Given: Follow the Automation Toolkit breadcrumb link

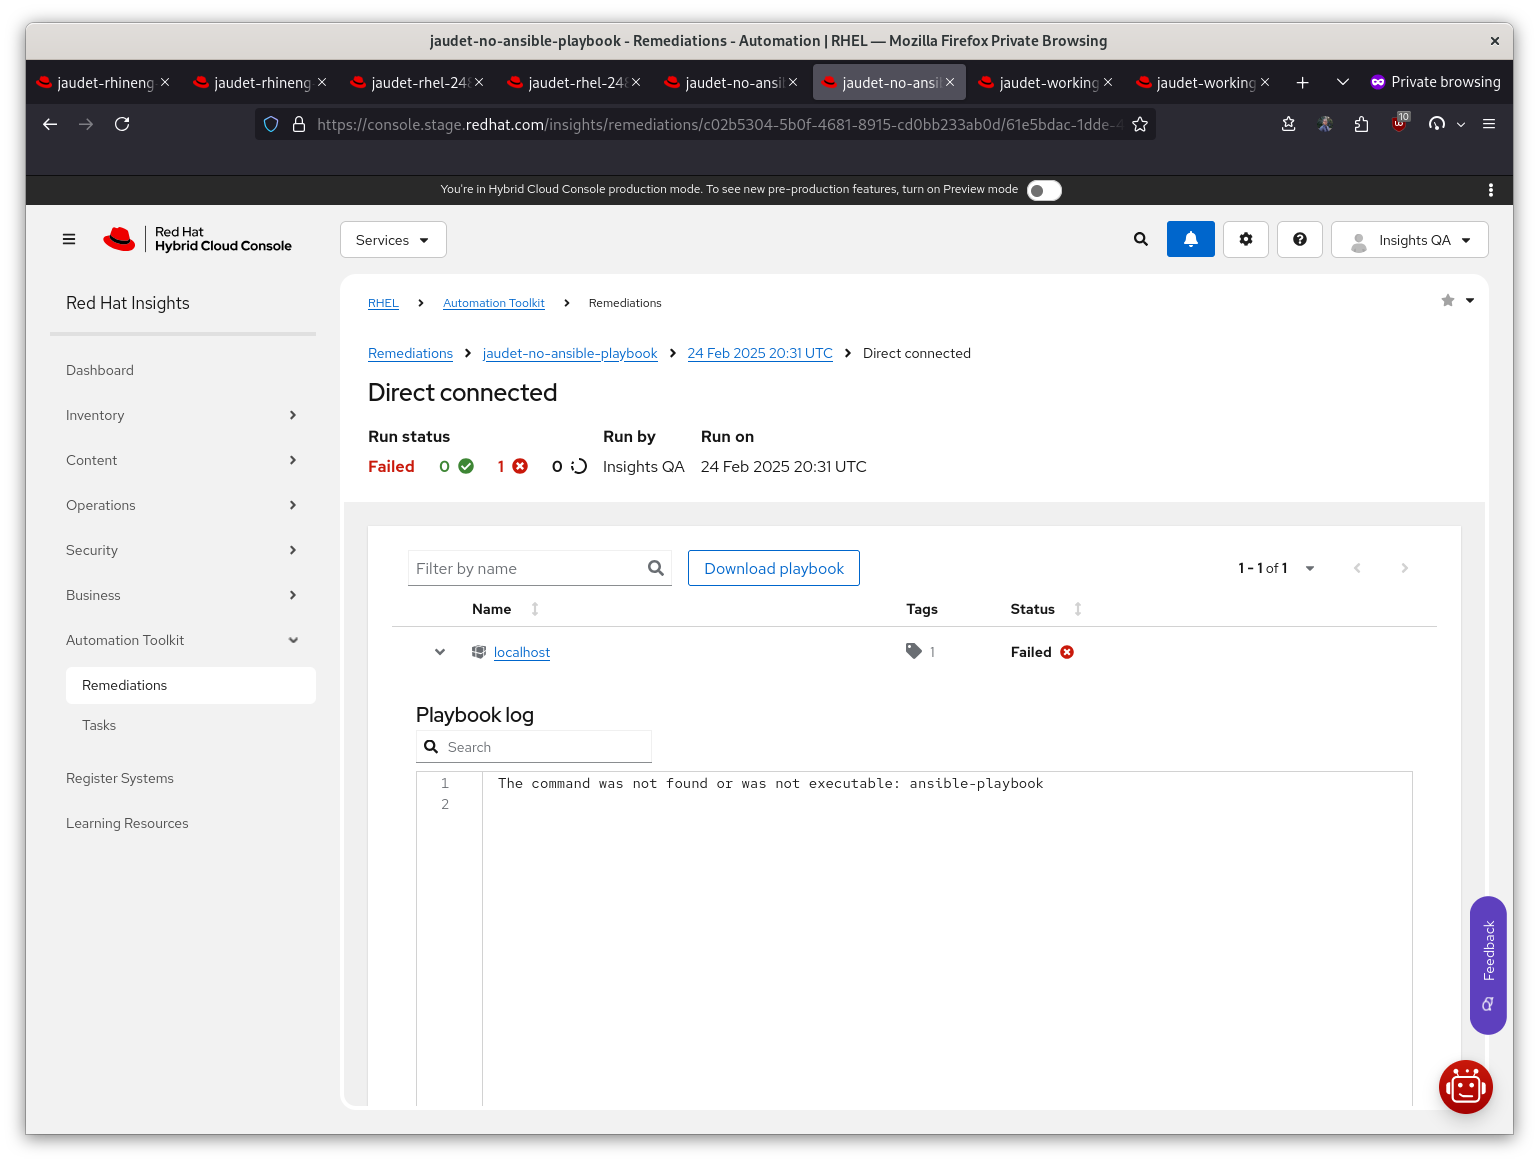Looking at the screenshot, I should tap(494, 303).
